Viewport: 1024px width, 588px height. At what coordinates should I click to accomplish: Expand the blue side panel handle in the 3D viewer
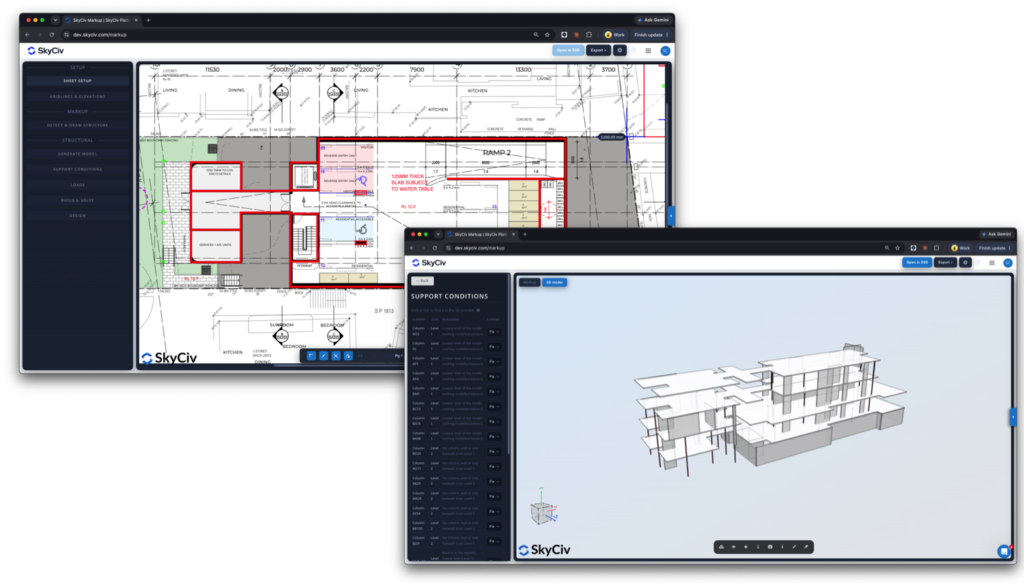[1013, 417]
